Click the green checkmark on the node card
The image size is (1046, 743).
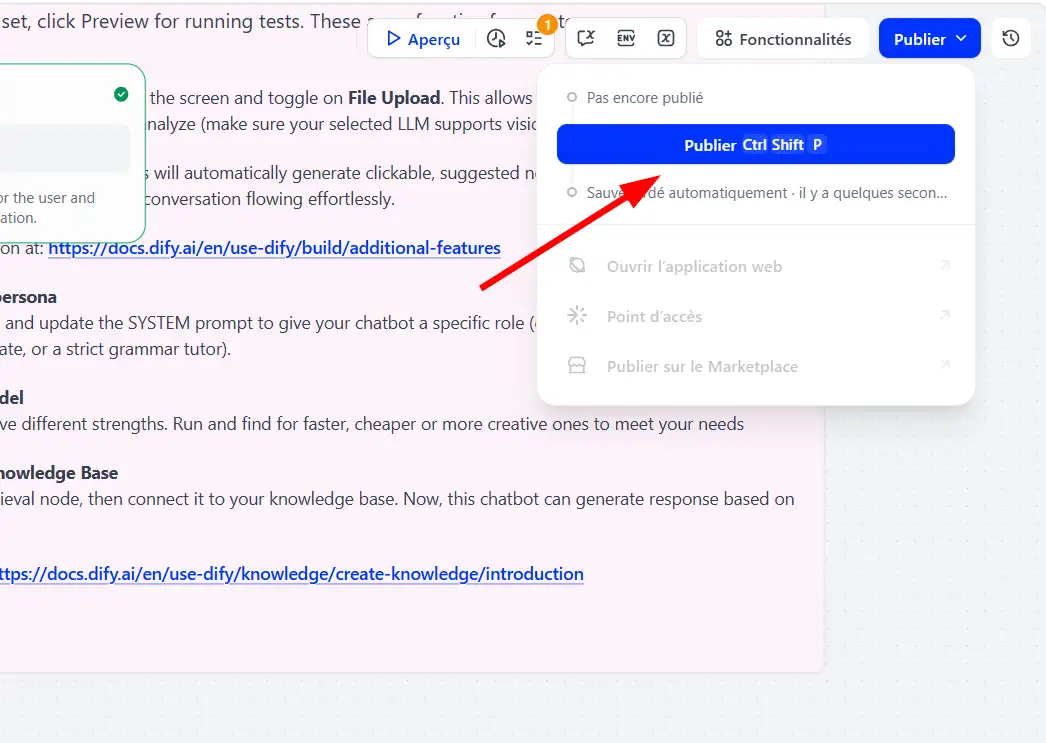point(121,94)
